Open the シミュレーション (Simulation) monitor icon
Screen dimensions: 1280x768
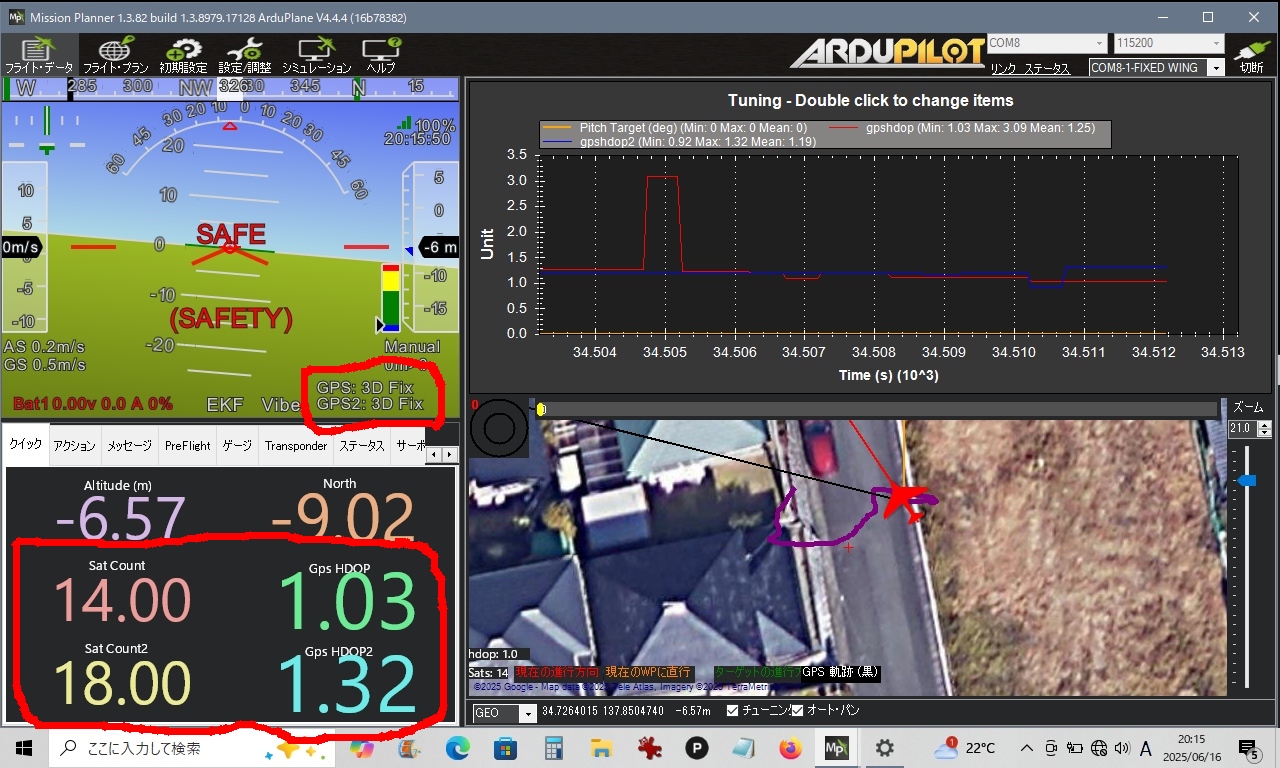pos(317,55)
